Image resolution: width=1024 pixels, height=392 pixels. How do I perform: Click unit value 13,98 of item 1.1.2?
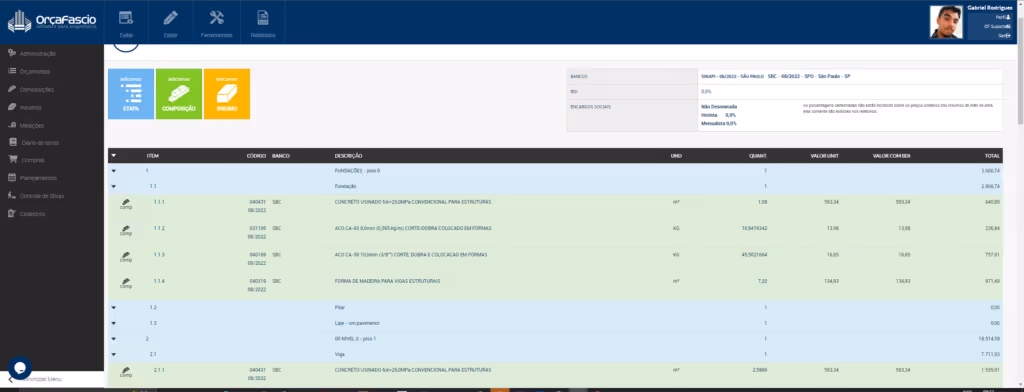832,228
